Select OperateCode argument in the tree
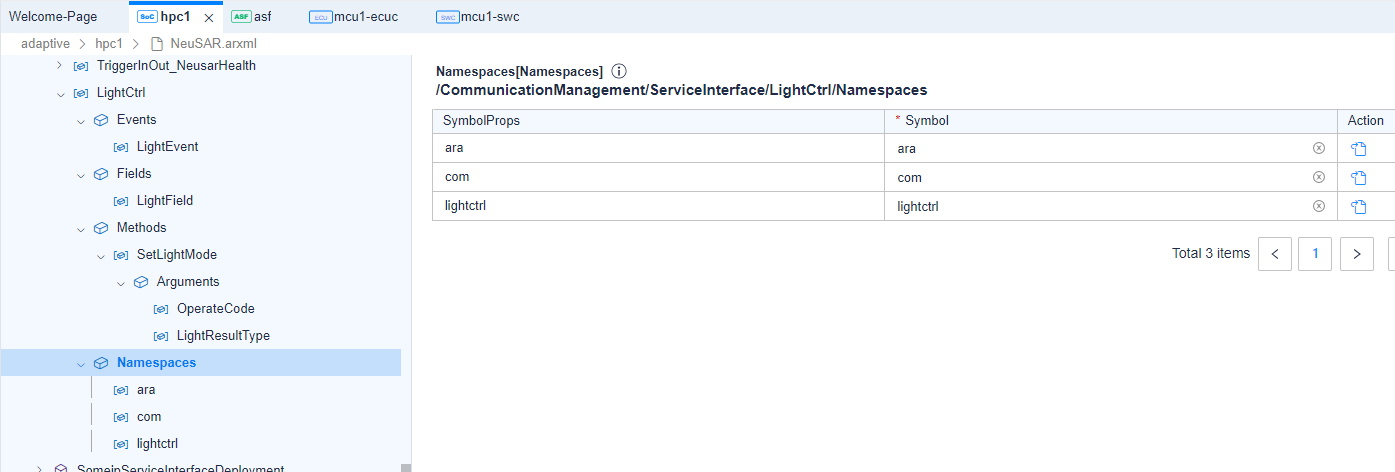Image resolution: width=1395 pixels, height=472 pixels. point(215,309)
